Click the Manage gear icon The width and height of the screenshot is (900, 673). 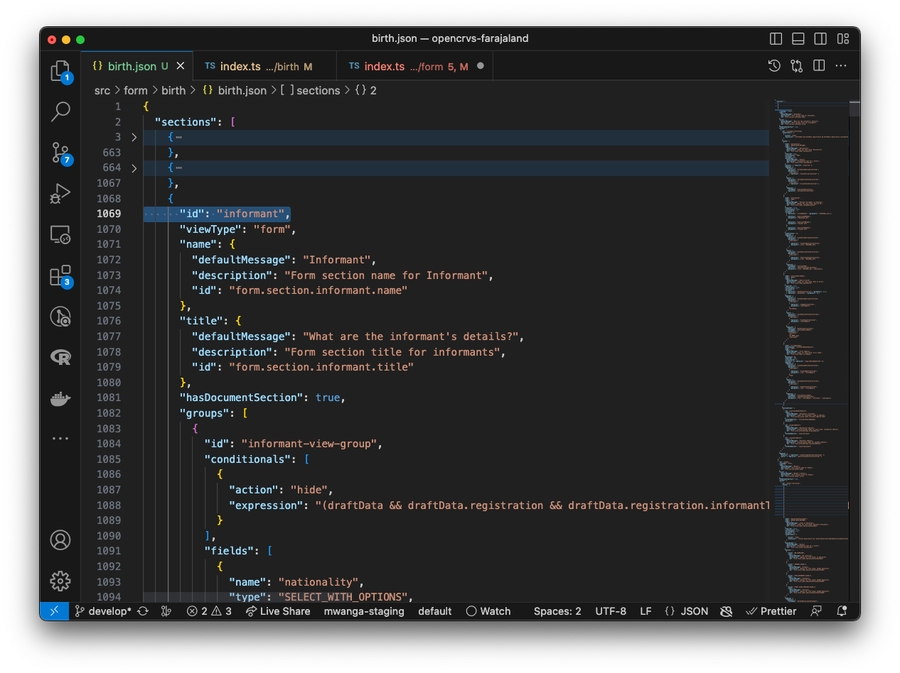tap(60, 580)
